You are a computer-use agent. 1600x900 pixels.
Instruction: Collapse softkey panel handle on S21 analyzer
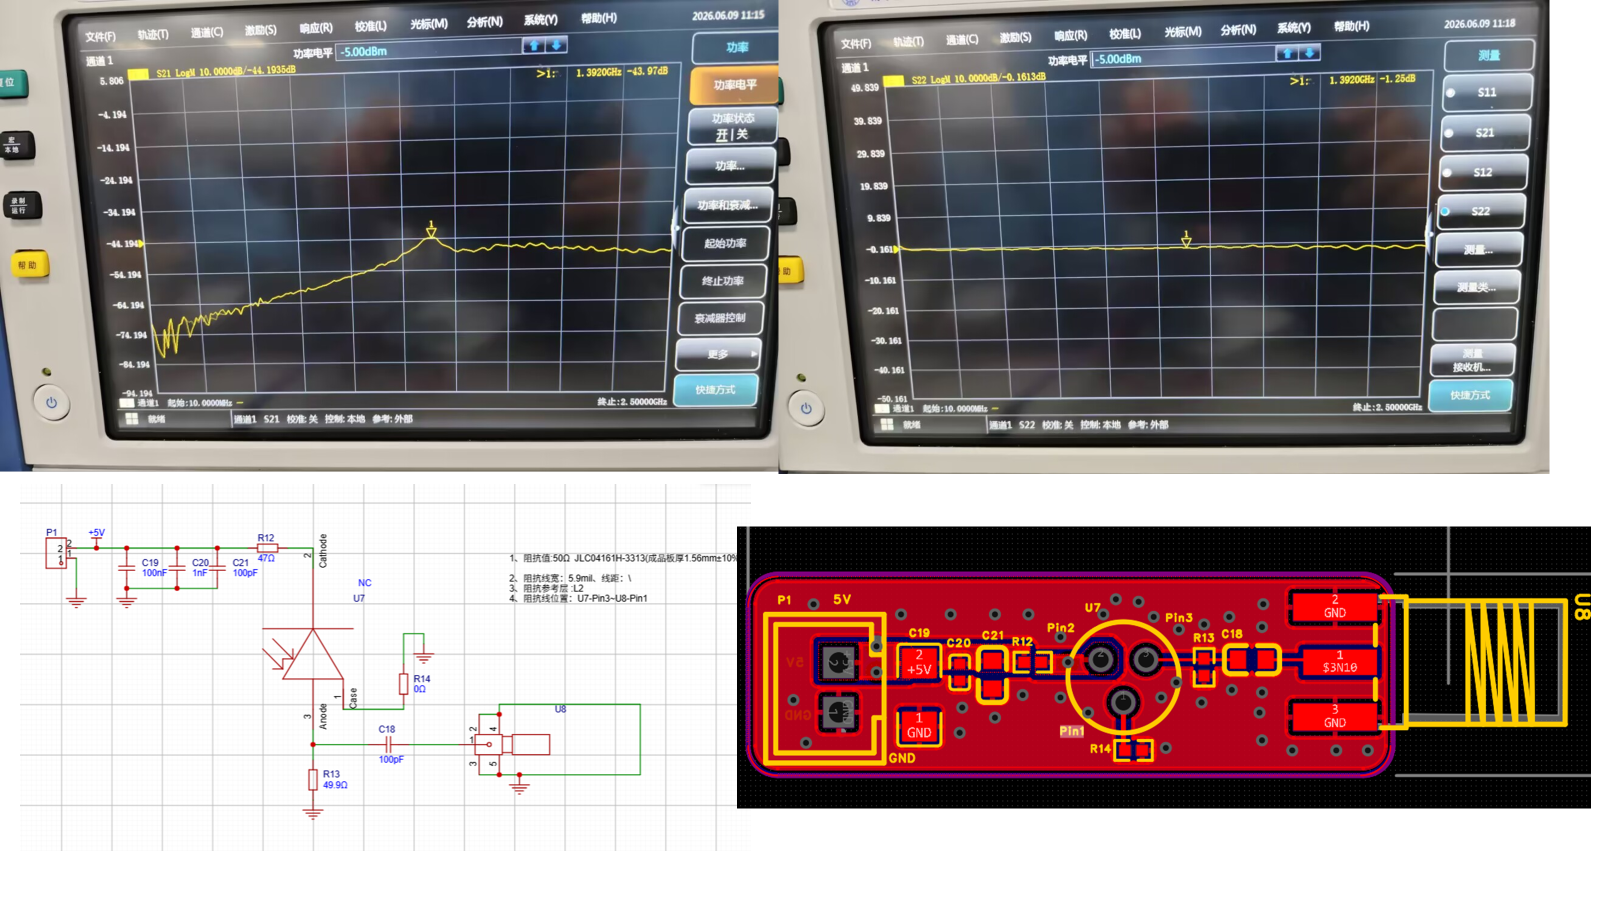tap(675, 228)
